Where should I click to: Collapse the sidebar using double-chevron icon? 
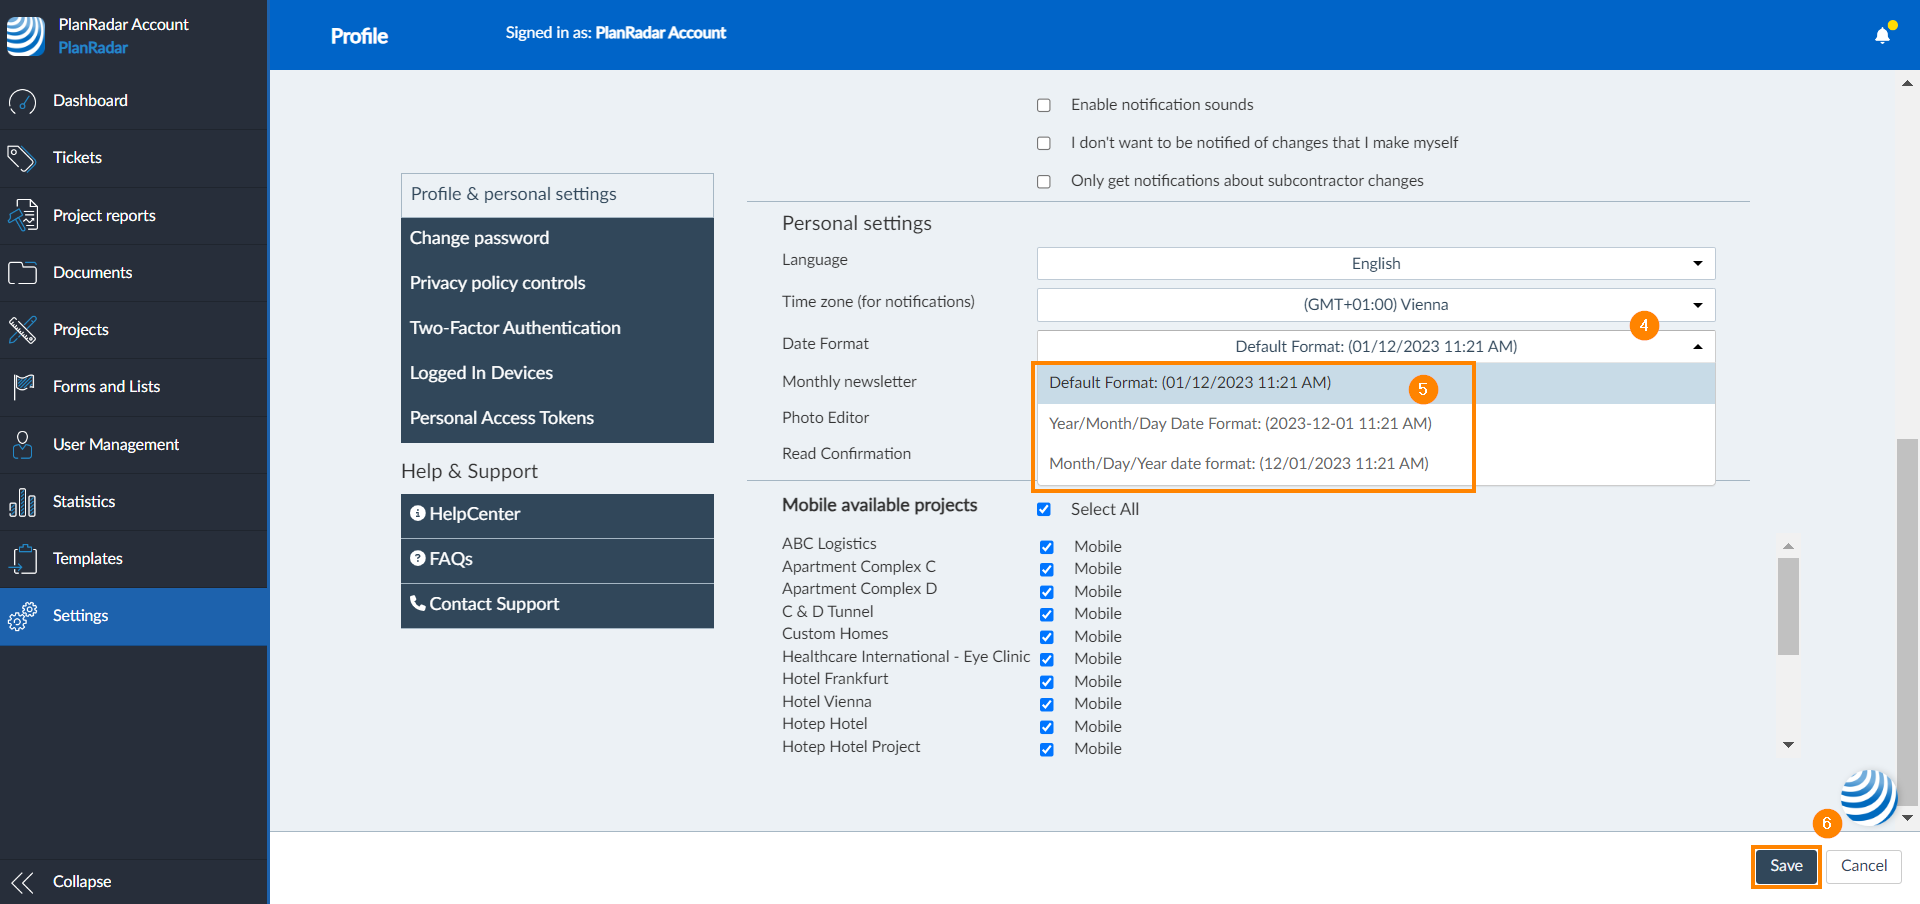[22, 882]
